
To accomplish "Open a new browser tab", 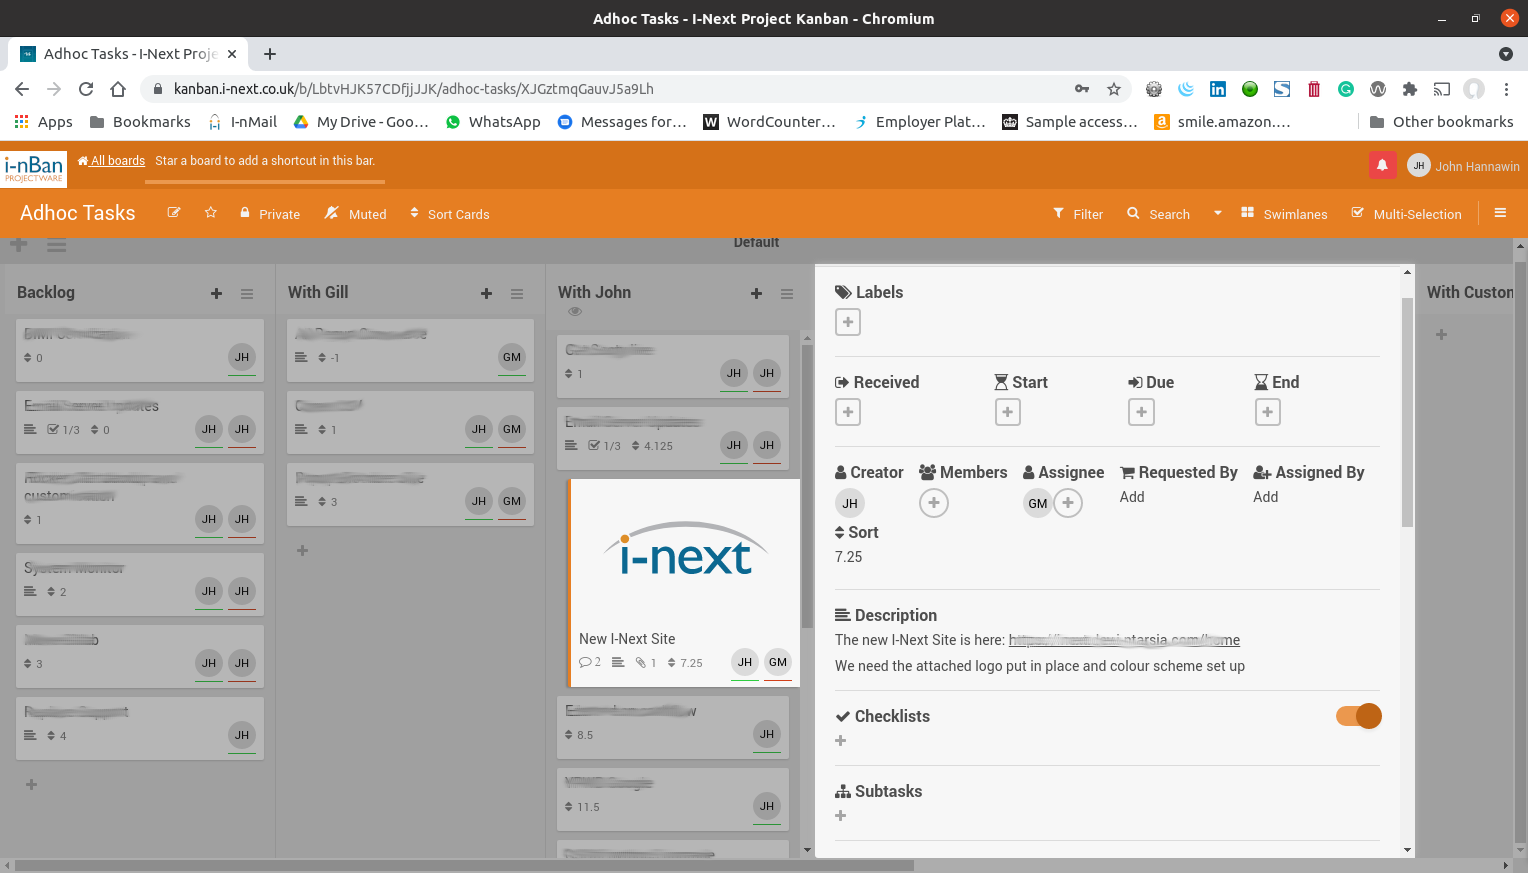I will (270, 54).
